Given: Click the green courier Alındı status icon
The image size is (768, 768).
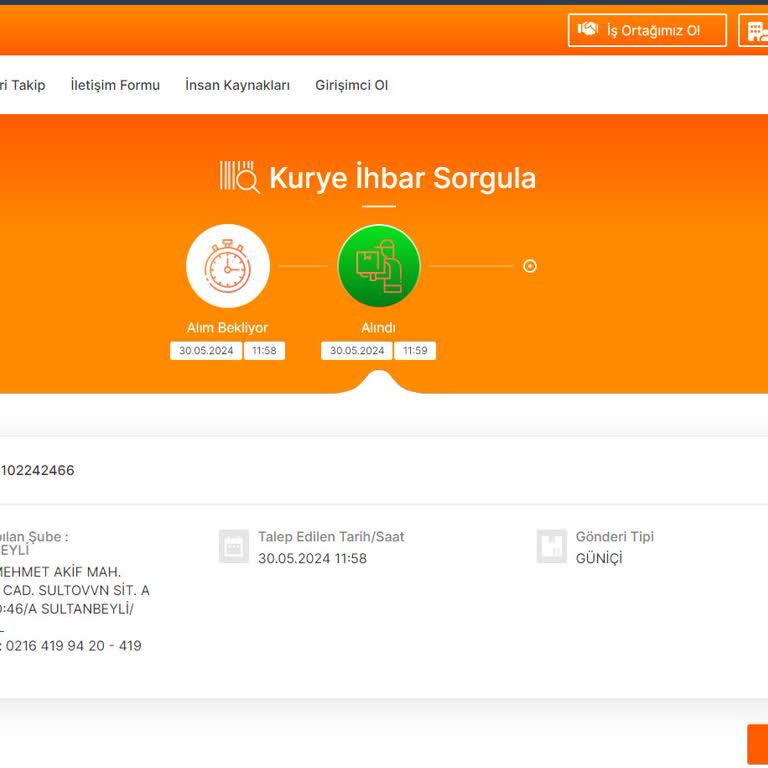Looking at the screenshot, I should (379, 266).
